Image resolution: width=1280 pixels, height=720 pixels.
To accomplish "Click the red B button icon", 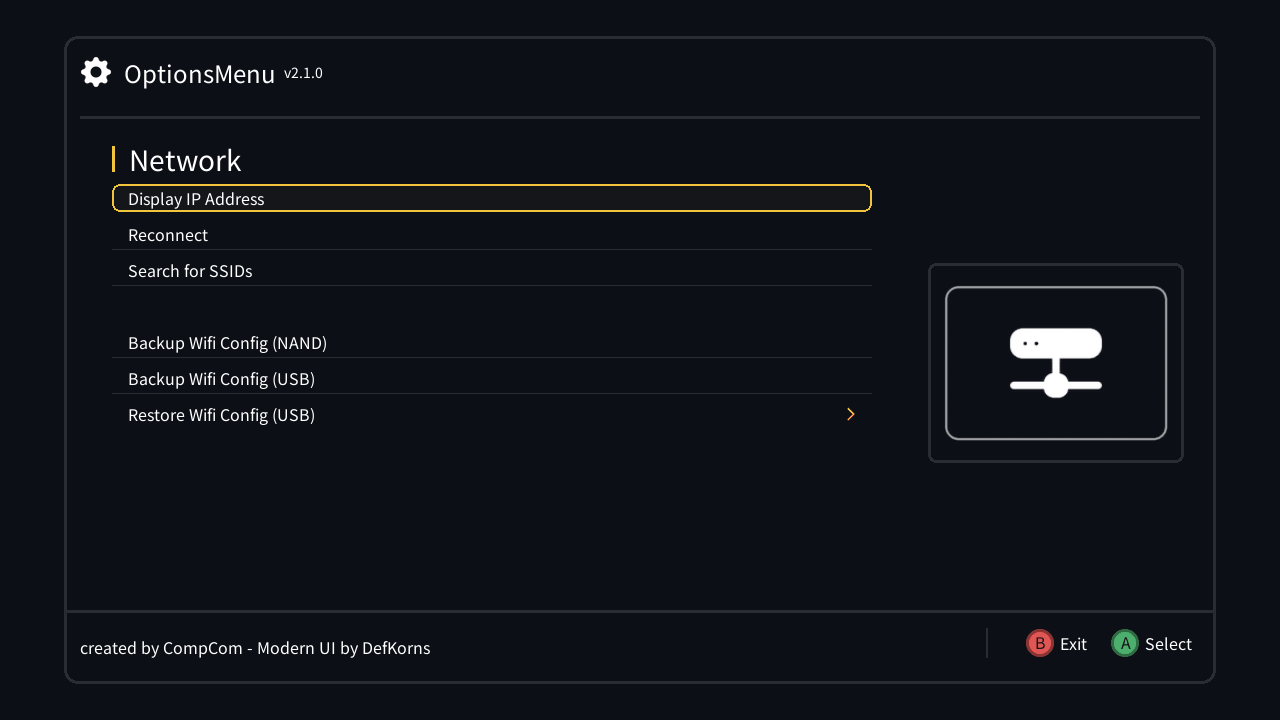I will coord(1040,643).
